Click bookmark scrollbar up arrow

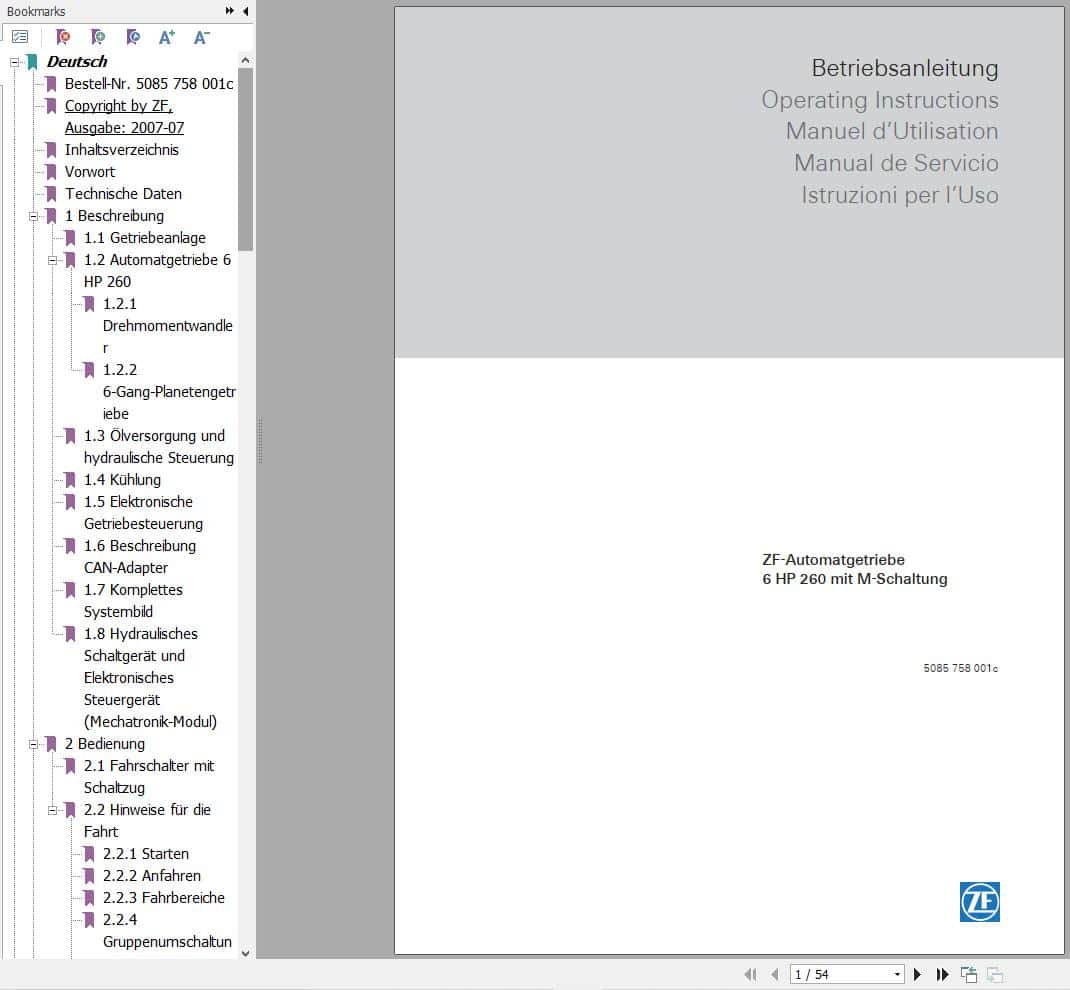[246, 60]
